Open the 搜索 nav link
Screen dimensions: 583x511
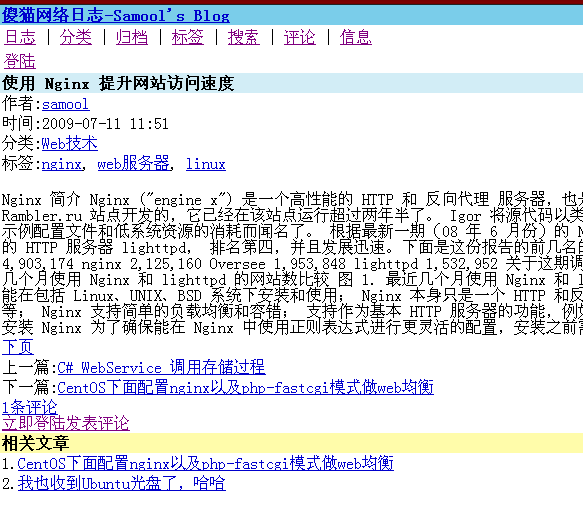(244, 37)
